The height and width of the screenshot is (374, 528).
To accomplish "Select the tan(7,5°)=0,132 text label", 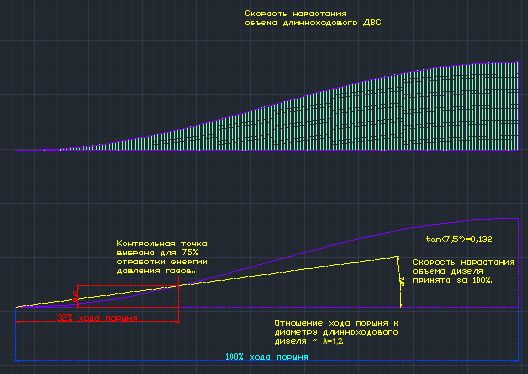I will (x=459, y=239).
